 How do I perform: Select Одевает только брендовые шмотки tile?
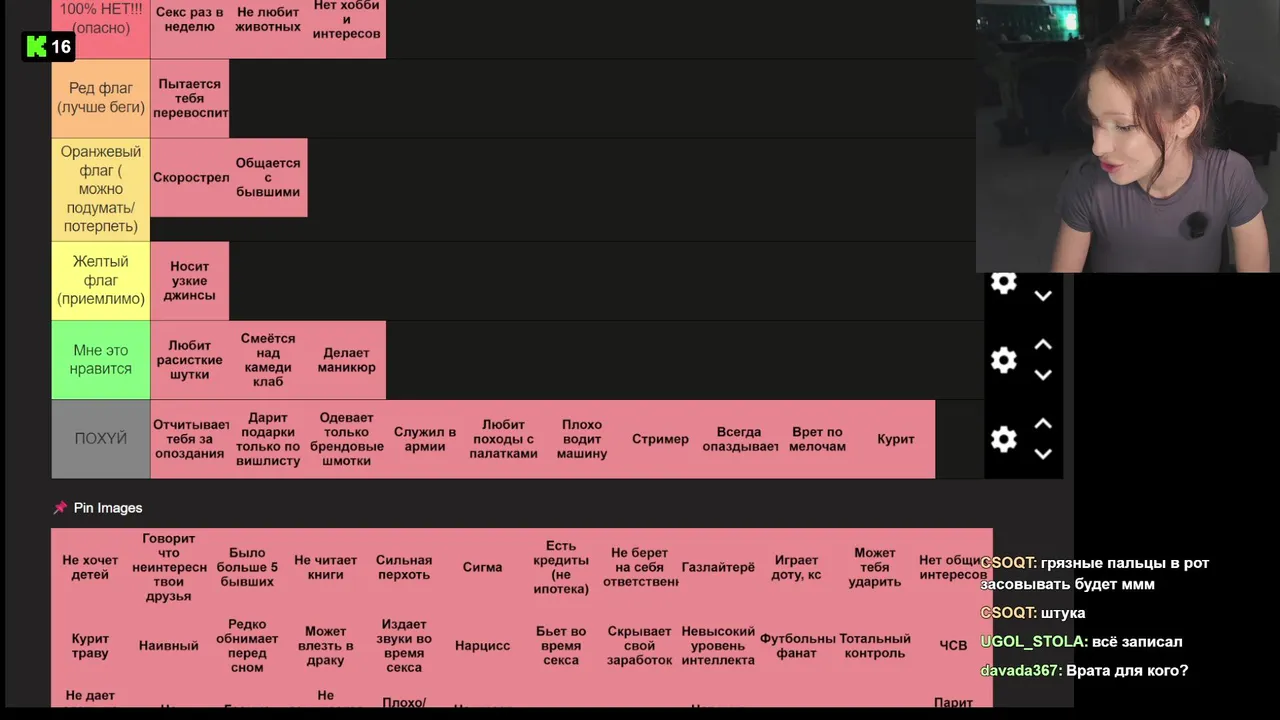pos(346,439)
